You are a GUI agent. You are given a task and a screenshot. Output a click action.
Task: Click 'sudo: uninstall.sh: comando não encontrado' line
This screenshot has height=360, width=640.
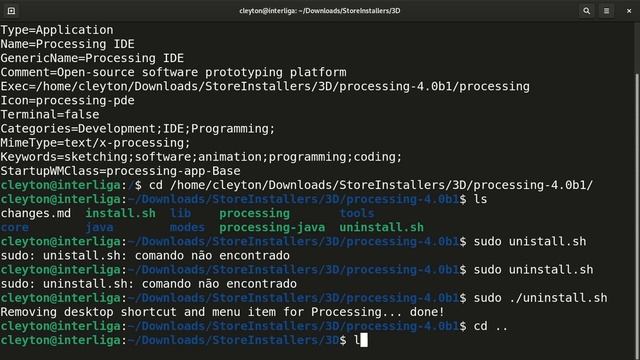149,284
